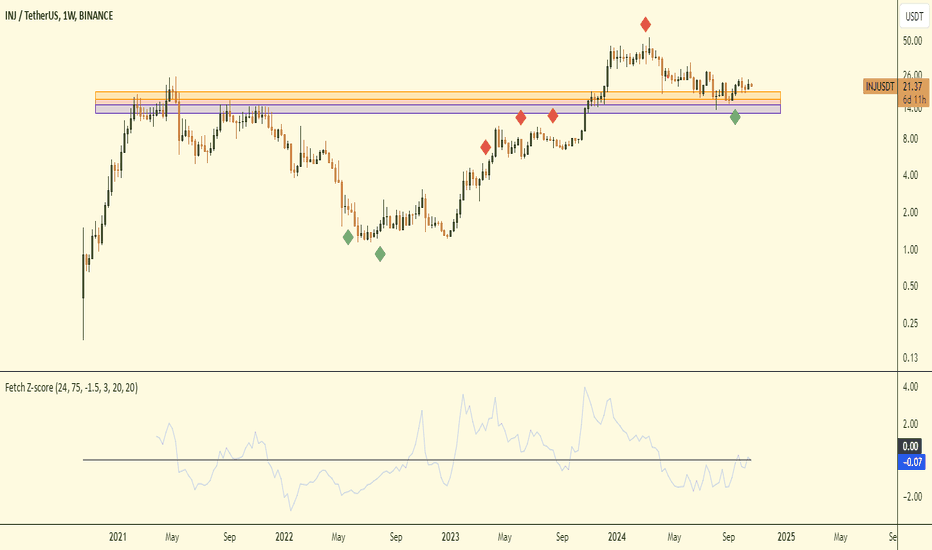This screenshot has height=550, width=932.
Task: Click the -0.07 Z-score value label
Action: pyautogui.click(x=911, y=462)
